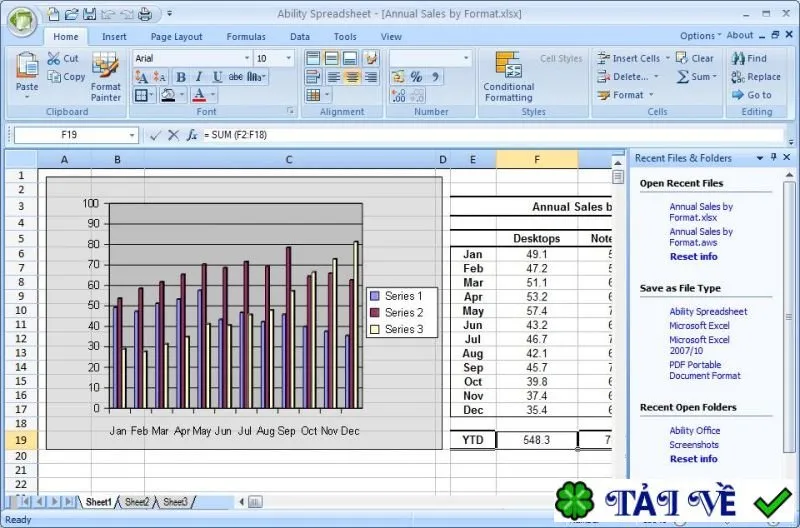The width and height of the screenshot is (800, 528).
Task: Switch to the Page Layout tab
Action: [177, 37]
